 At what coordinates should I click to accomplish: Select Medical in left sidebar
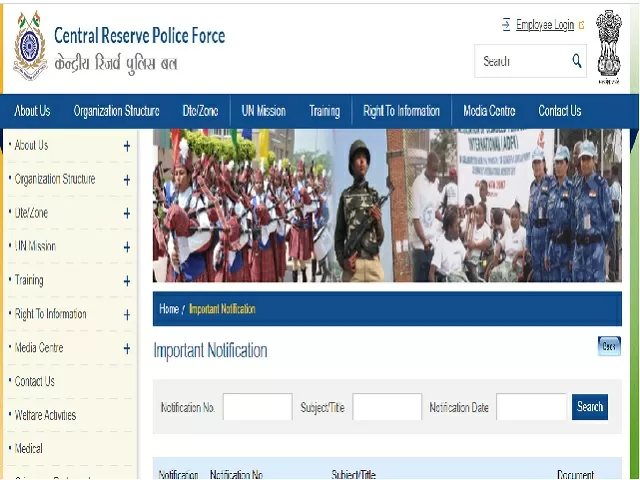[29, 449]
